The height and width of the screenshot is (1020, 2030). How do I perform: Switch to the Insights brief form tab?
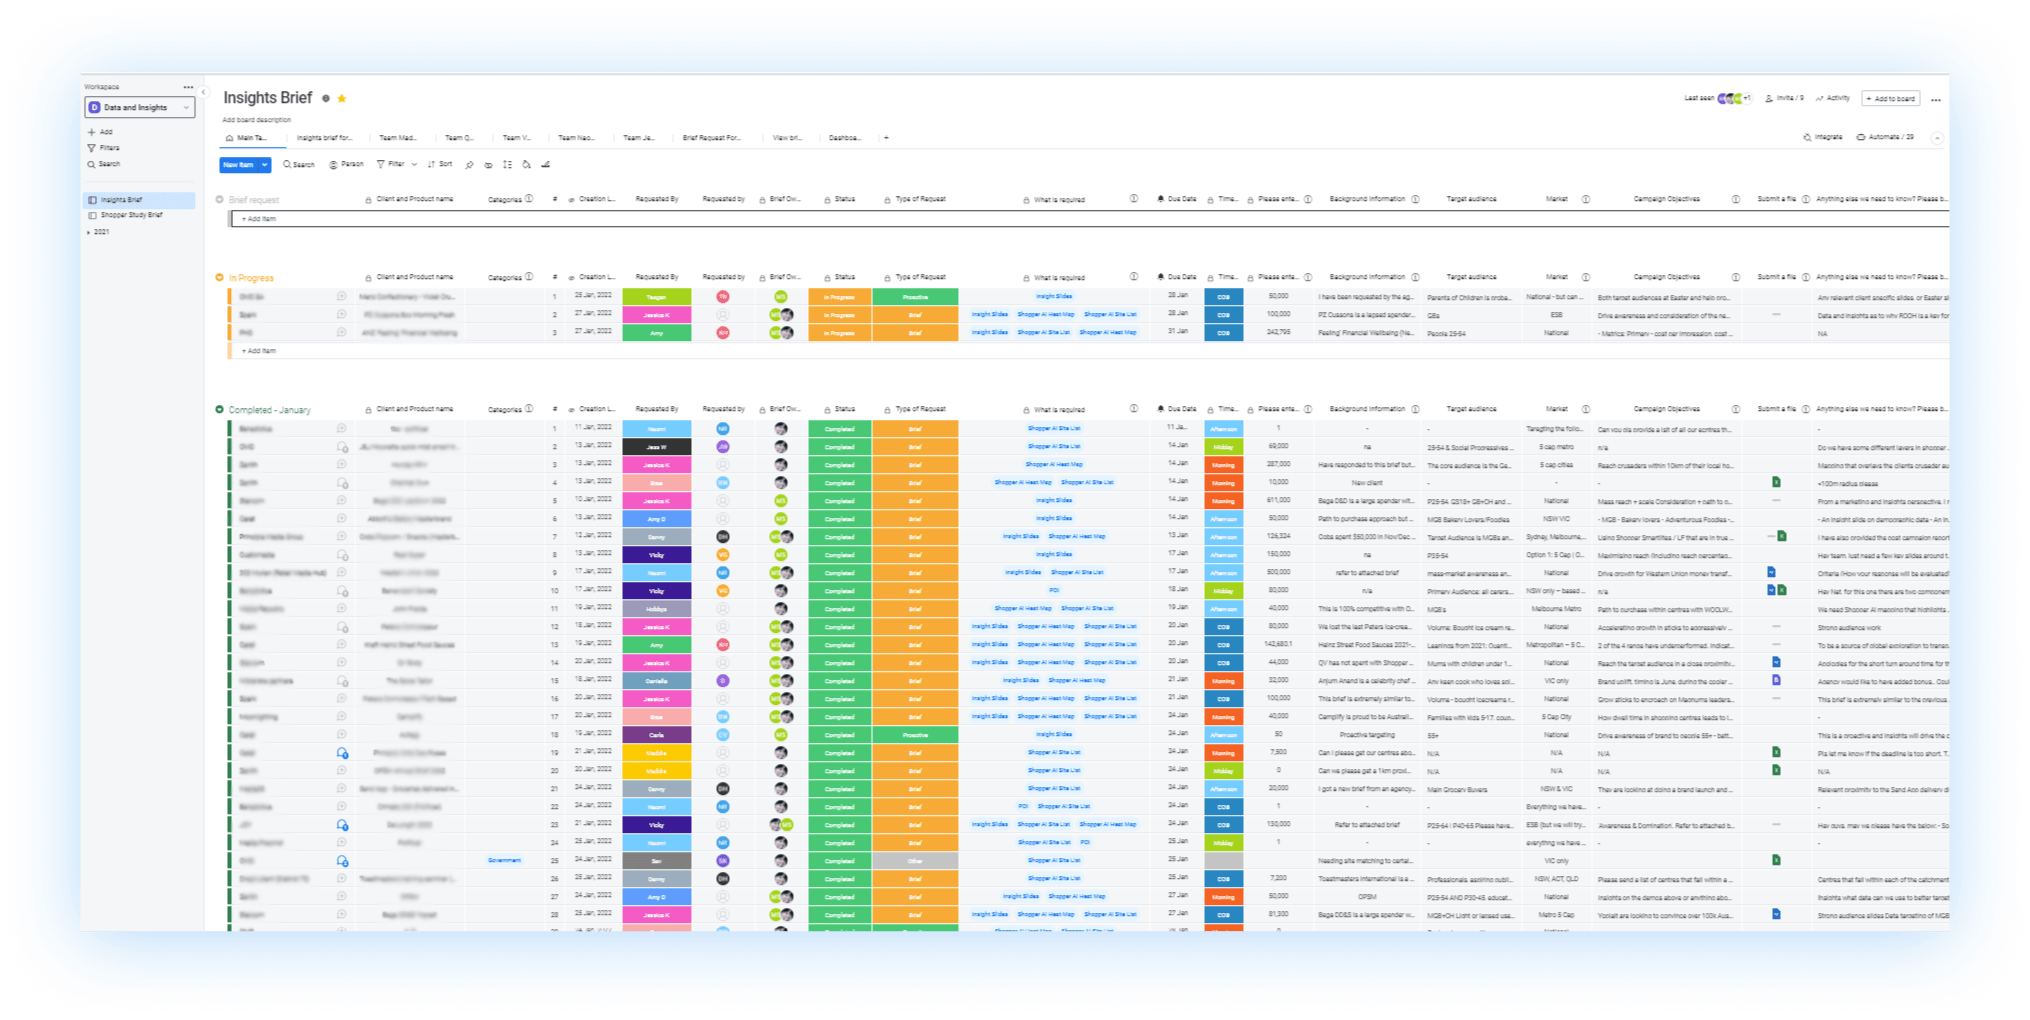(324, 138)
